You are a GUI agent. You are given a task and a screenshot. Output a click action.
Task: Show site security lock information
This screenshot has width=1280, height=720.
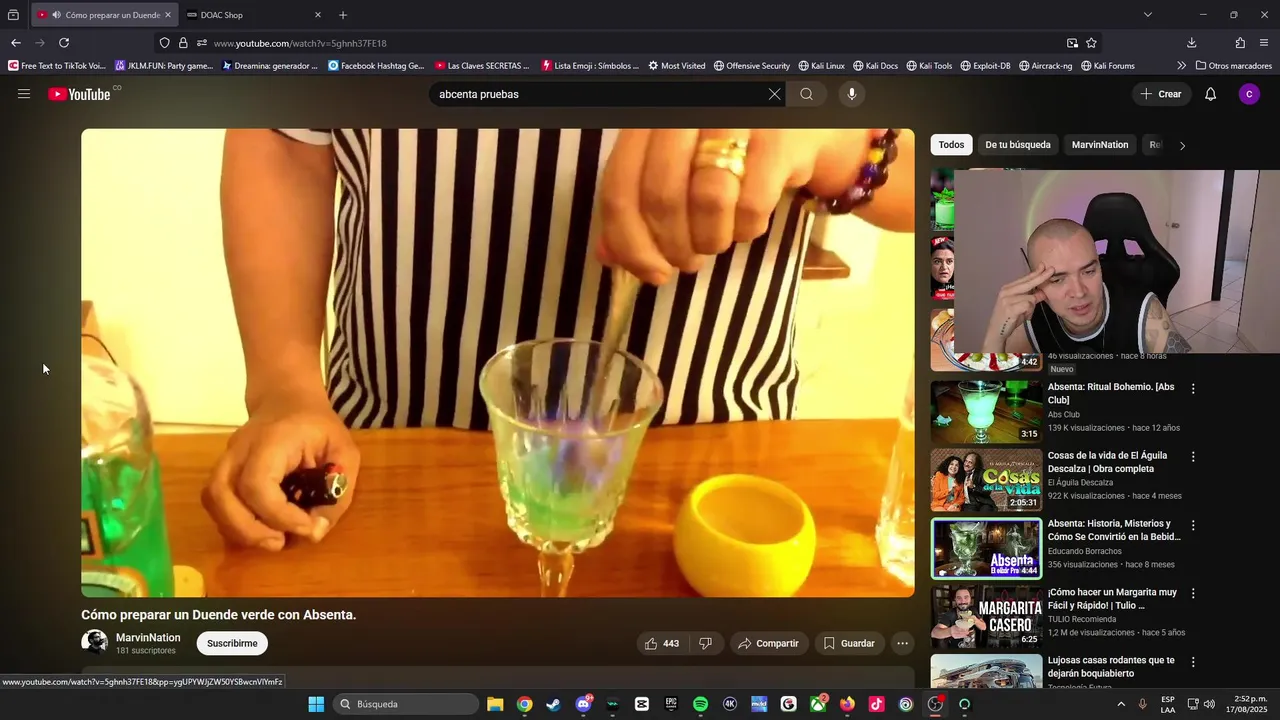[x=183, y=43]
